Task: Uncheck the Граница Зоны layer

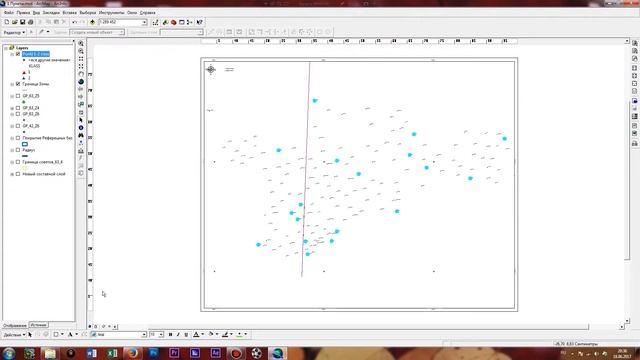Action: coord(18,84)
